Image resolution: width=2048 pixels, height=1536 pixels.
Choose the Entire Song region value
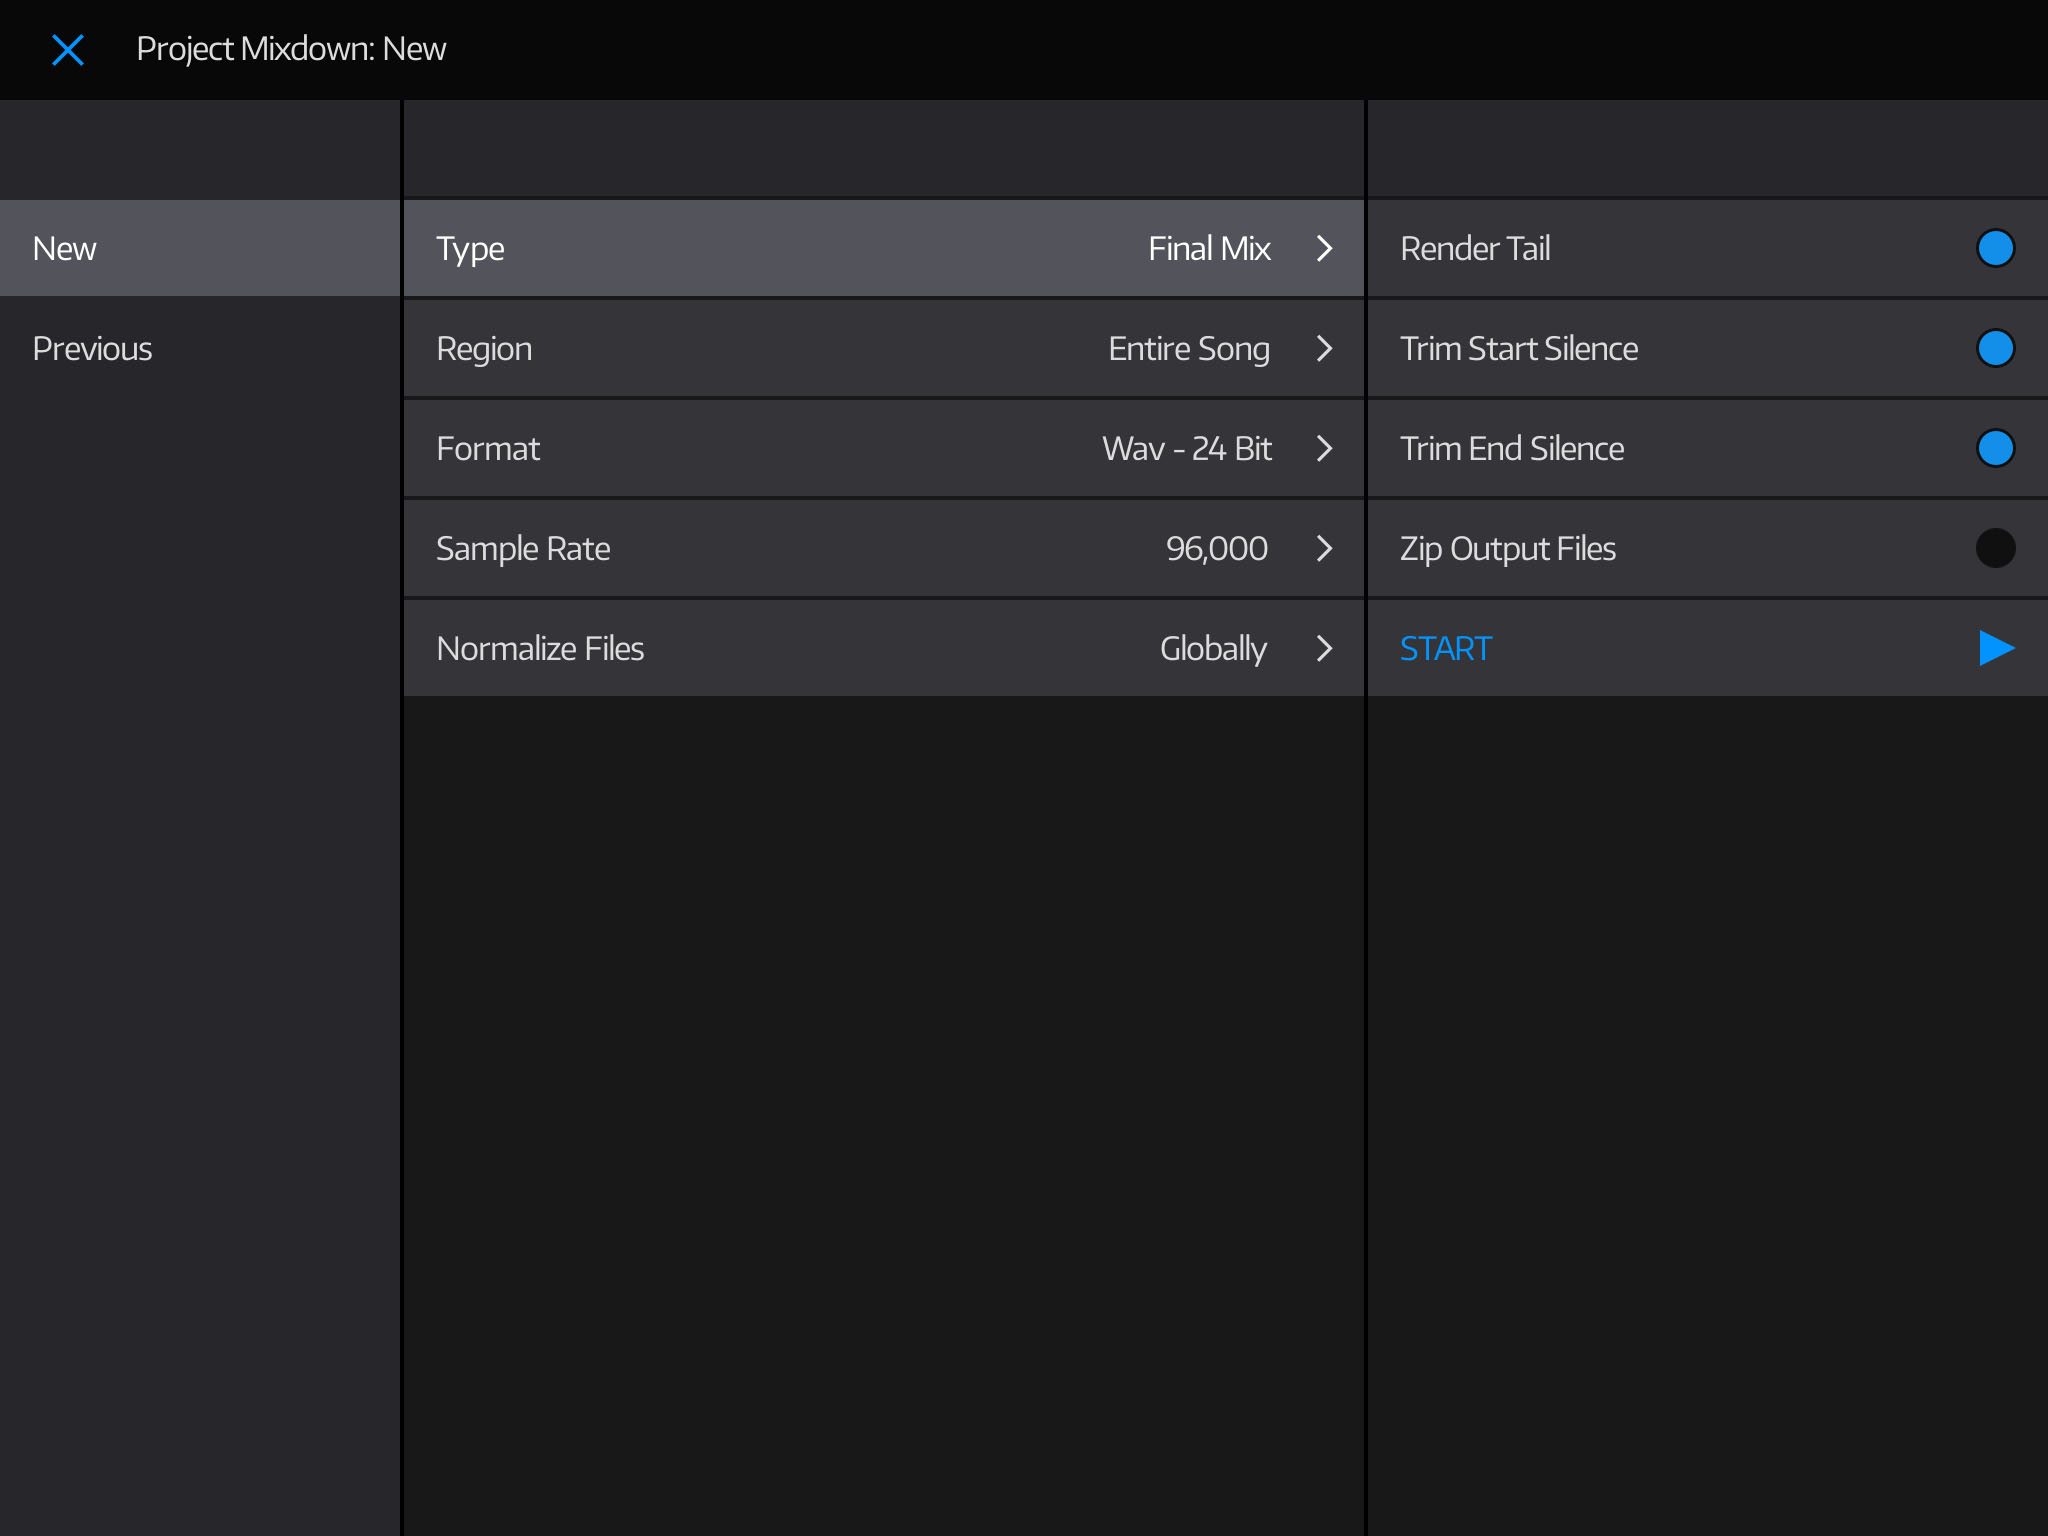pos(1189,348)
